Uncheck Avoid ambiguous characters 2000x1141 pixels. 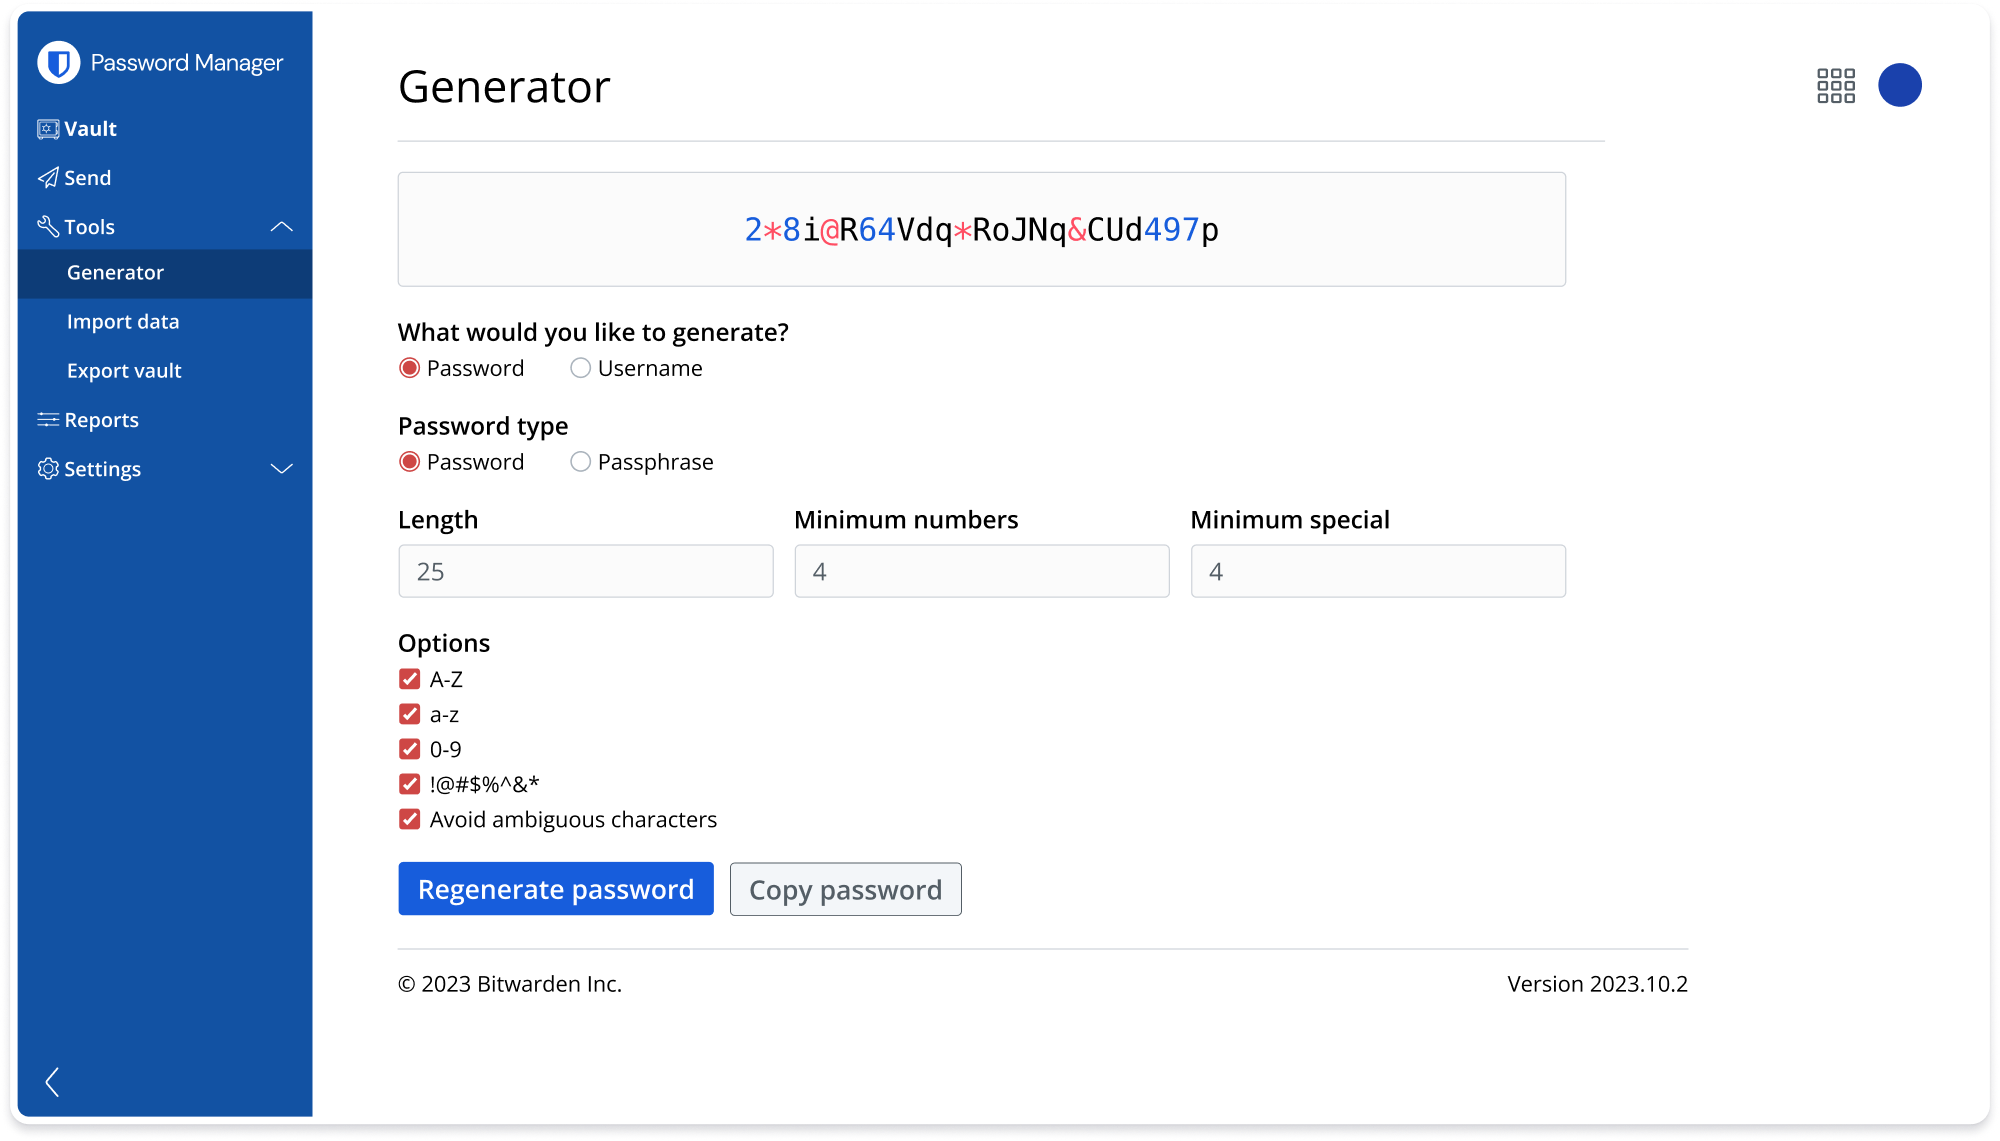pyautogui.click(x=409, y=818)
